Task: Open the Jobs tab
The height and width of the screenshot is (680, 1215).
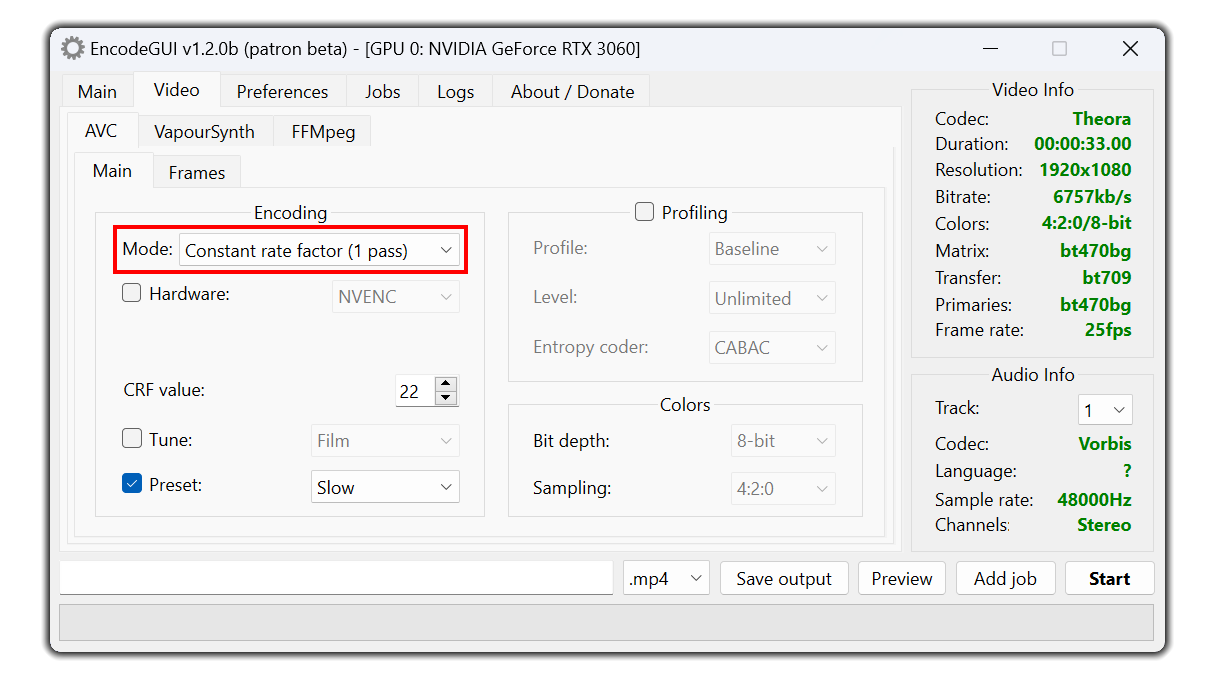Action: 382,91
